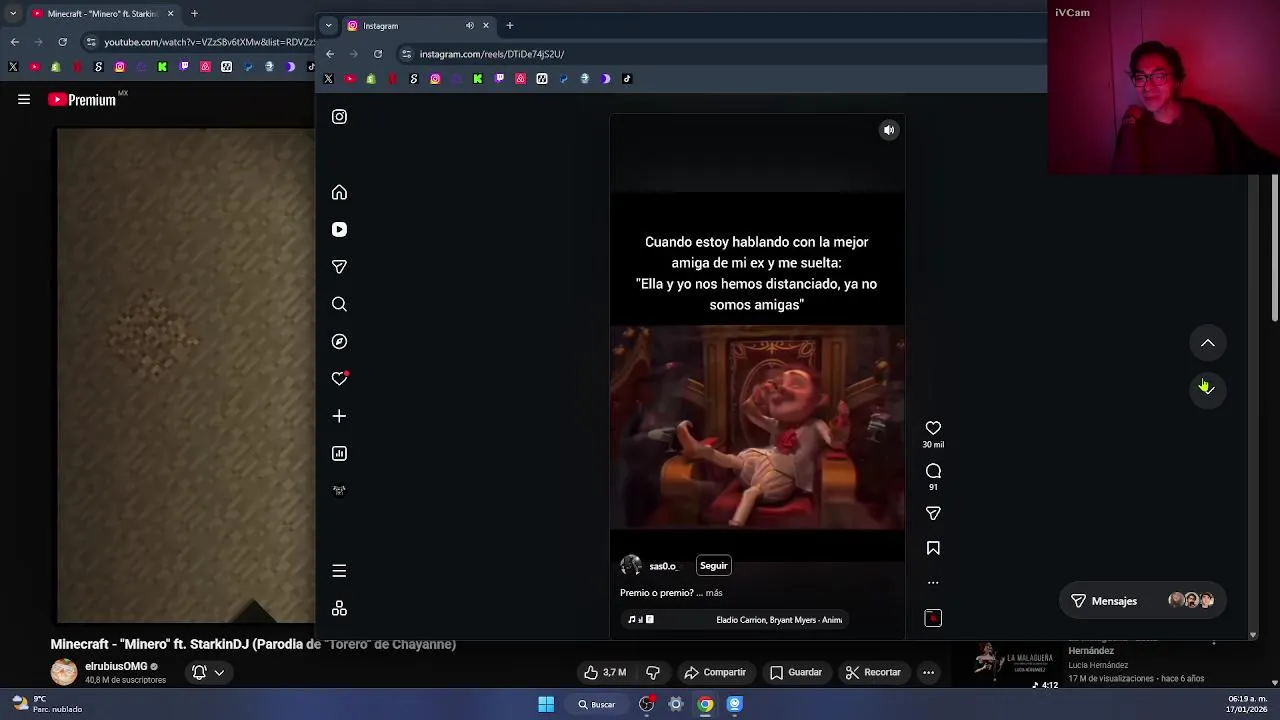Open Windows Start menu
Image resolution: width=1280 pixels, height=720 pixels.
coord(546,704)
